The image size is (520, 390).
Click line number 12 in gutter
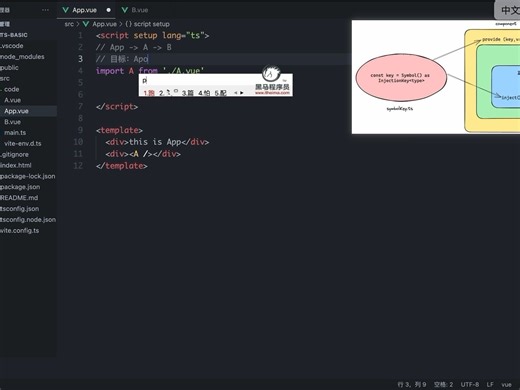(x=78, y=166)
